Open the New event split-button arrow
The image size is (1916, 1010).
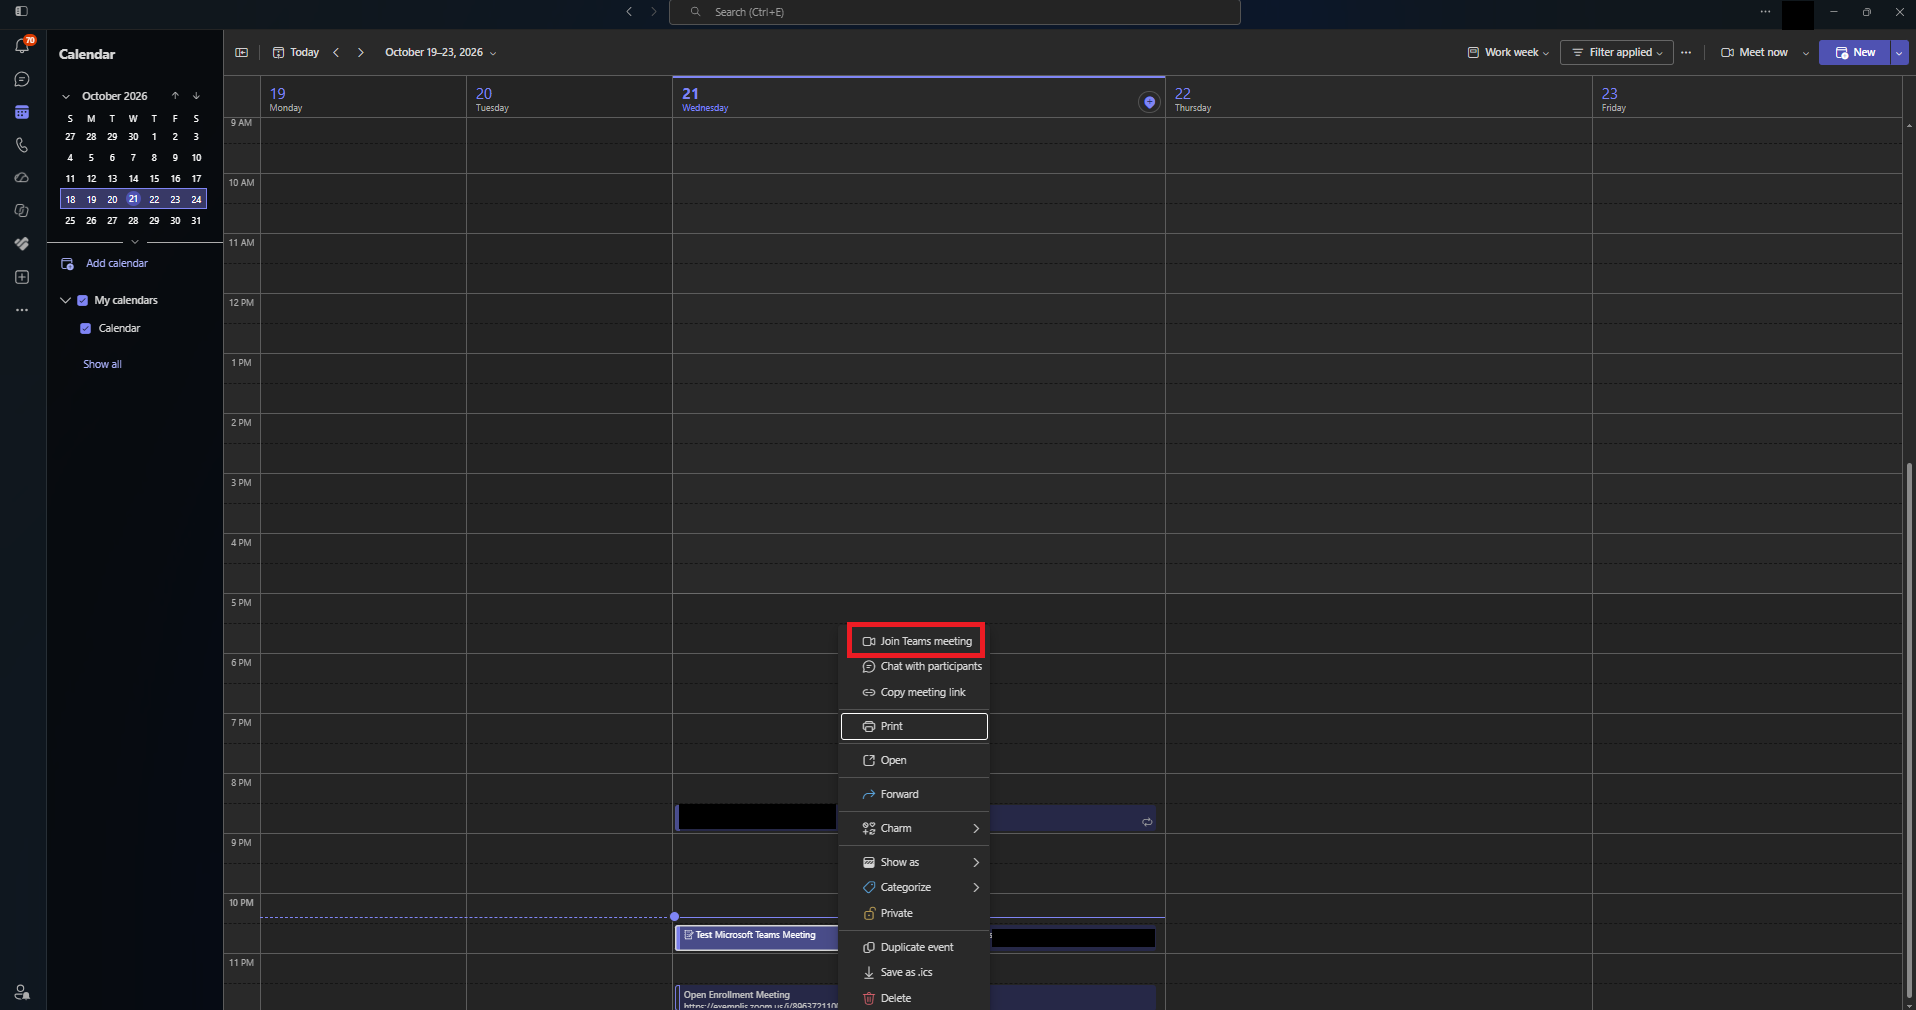1899,53
